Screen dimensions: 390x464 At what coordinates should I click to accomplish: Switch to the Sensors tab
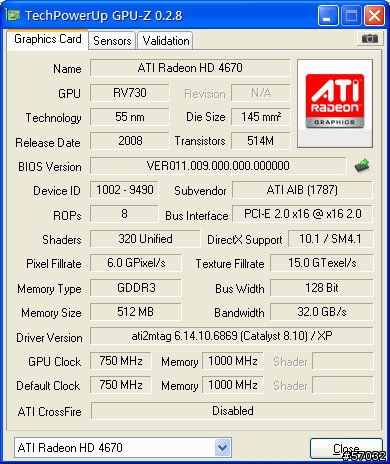[x=112, y=41]
